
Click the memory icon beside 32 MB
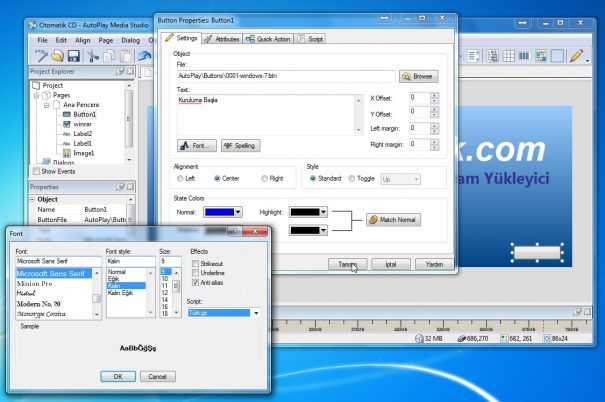(419, 338)
